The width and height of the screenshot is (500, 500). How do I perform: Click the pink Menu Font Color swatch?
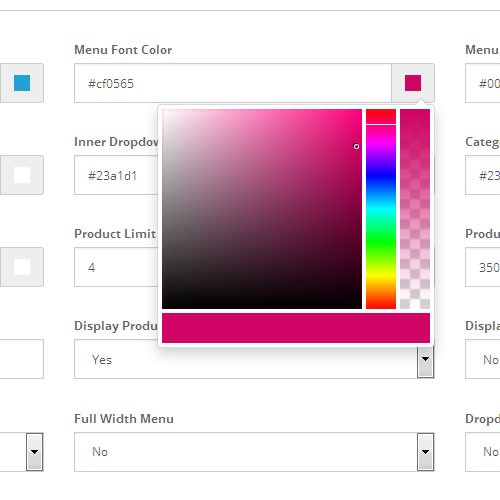click(x=413, y=83)
